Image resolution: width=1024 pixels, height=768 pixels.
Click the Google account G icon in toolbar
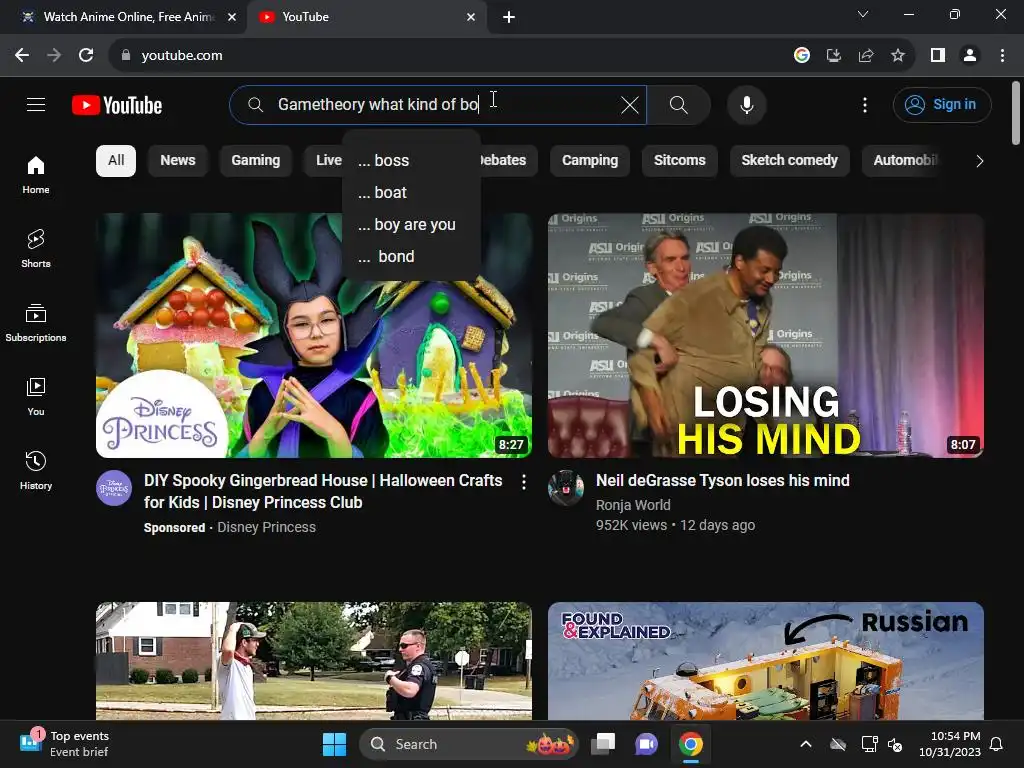tap(802, 56)
